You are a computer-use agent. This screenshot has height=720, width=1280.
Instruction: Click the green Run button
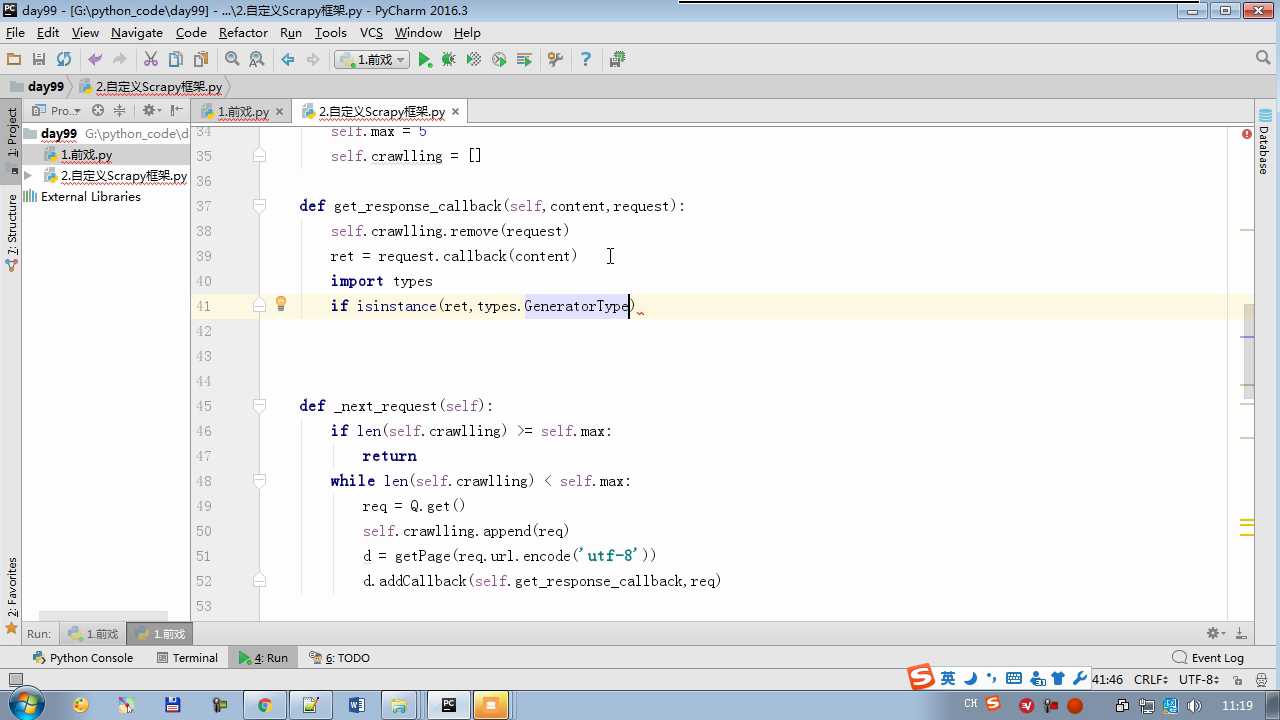[x=425, y=60]
